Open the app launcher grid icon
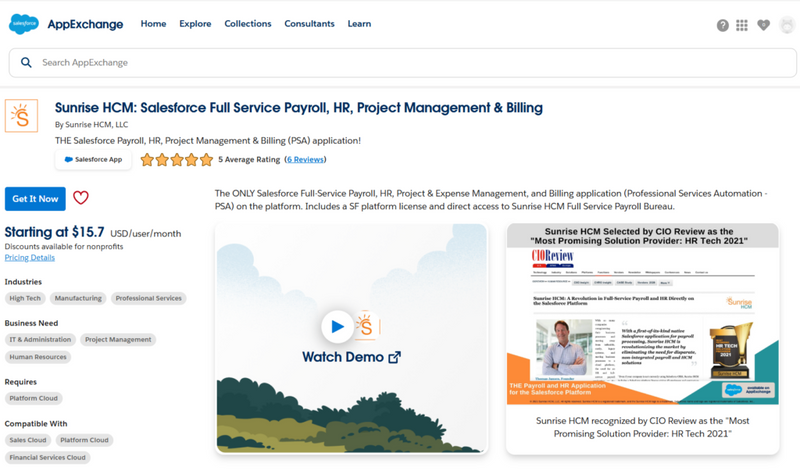800x470 pixels. coord(742,25)
